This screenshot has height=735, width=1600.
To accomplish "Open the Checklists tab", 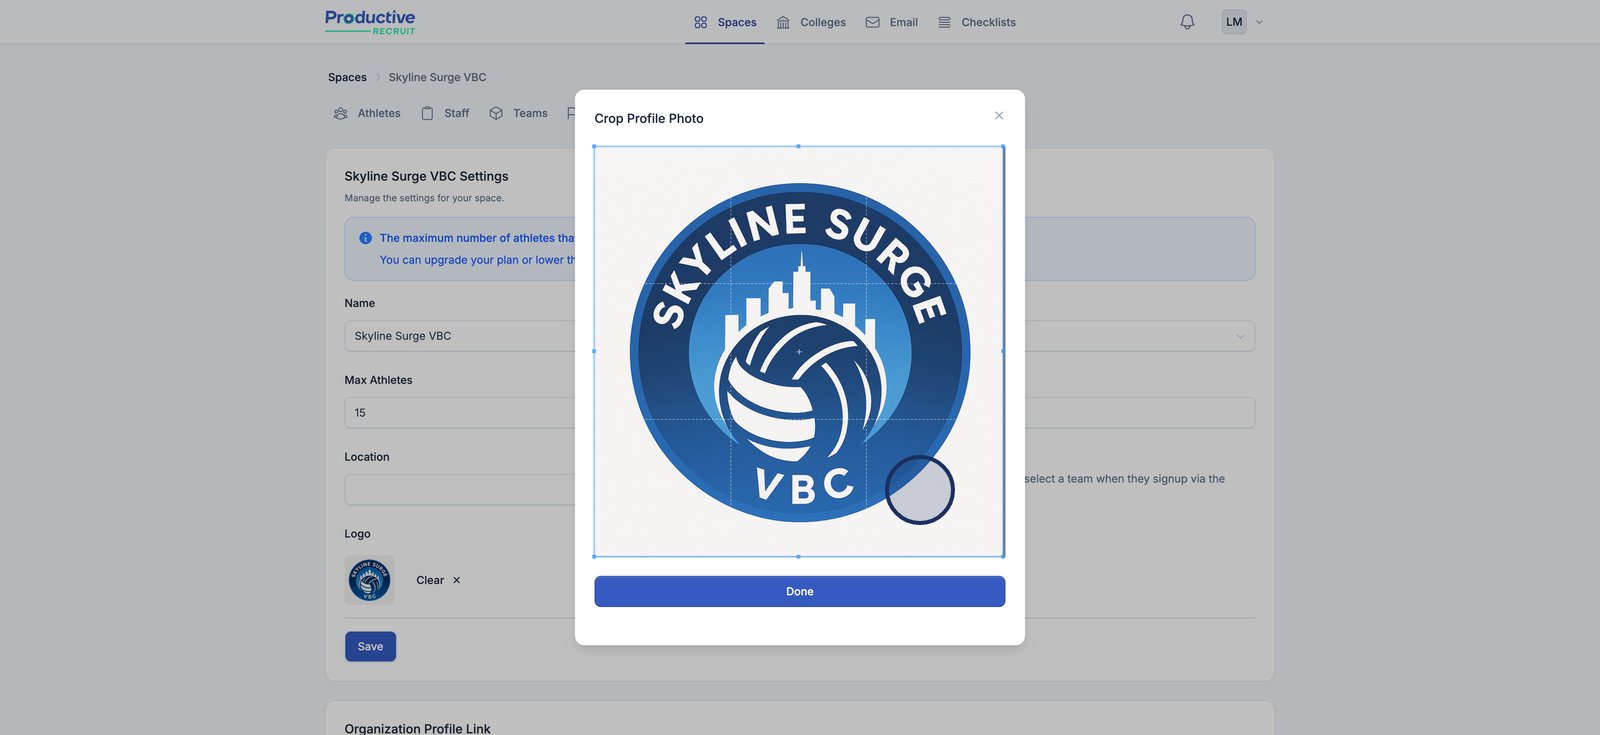I will [x=976, y=22].
